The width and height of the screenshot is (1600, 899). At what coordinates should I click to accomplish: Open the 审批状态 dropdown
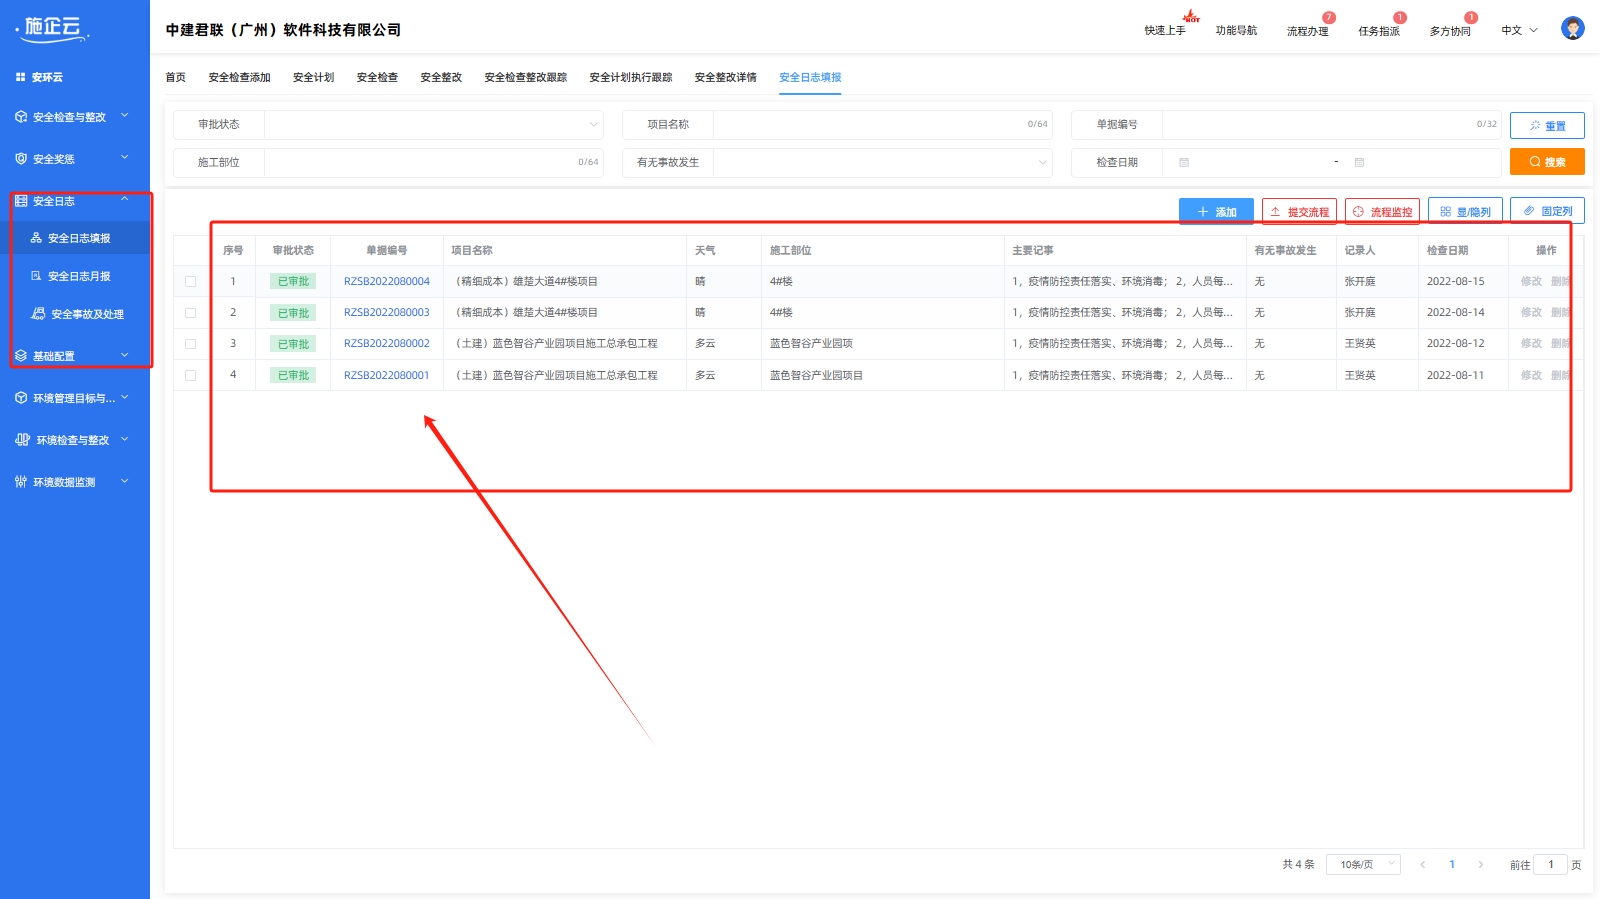(x=432, y=125)
